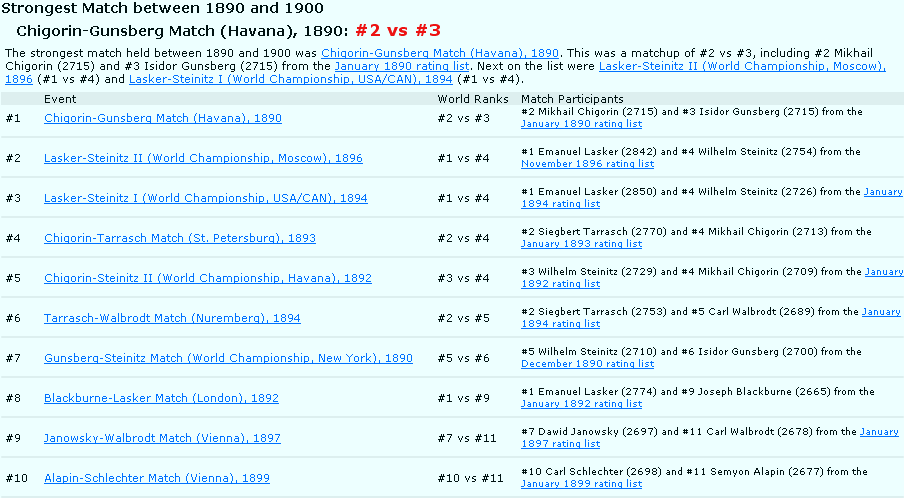Select Chigorin-Steinitz II (Havana), 1892 event
The width and height of the screenshot is (904, 498).
207,278
